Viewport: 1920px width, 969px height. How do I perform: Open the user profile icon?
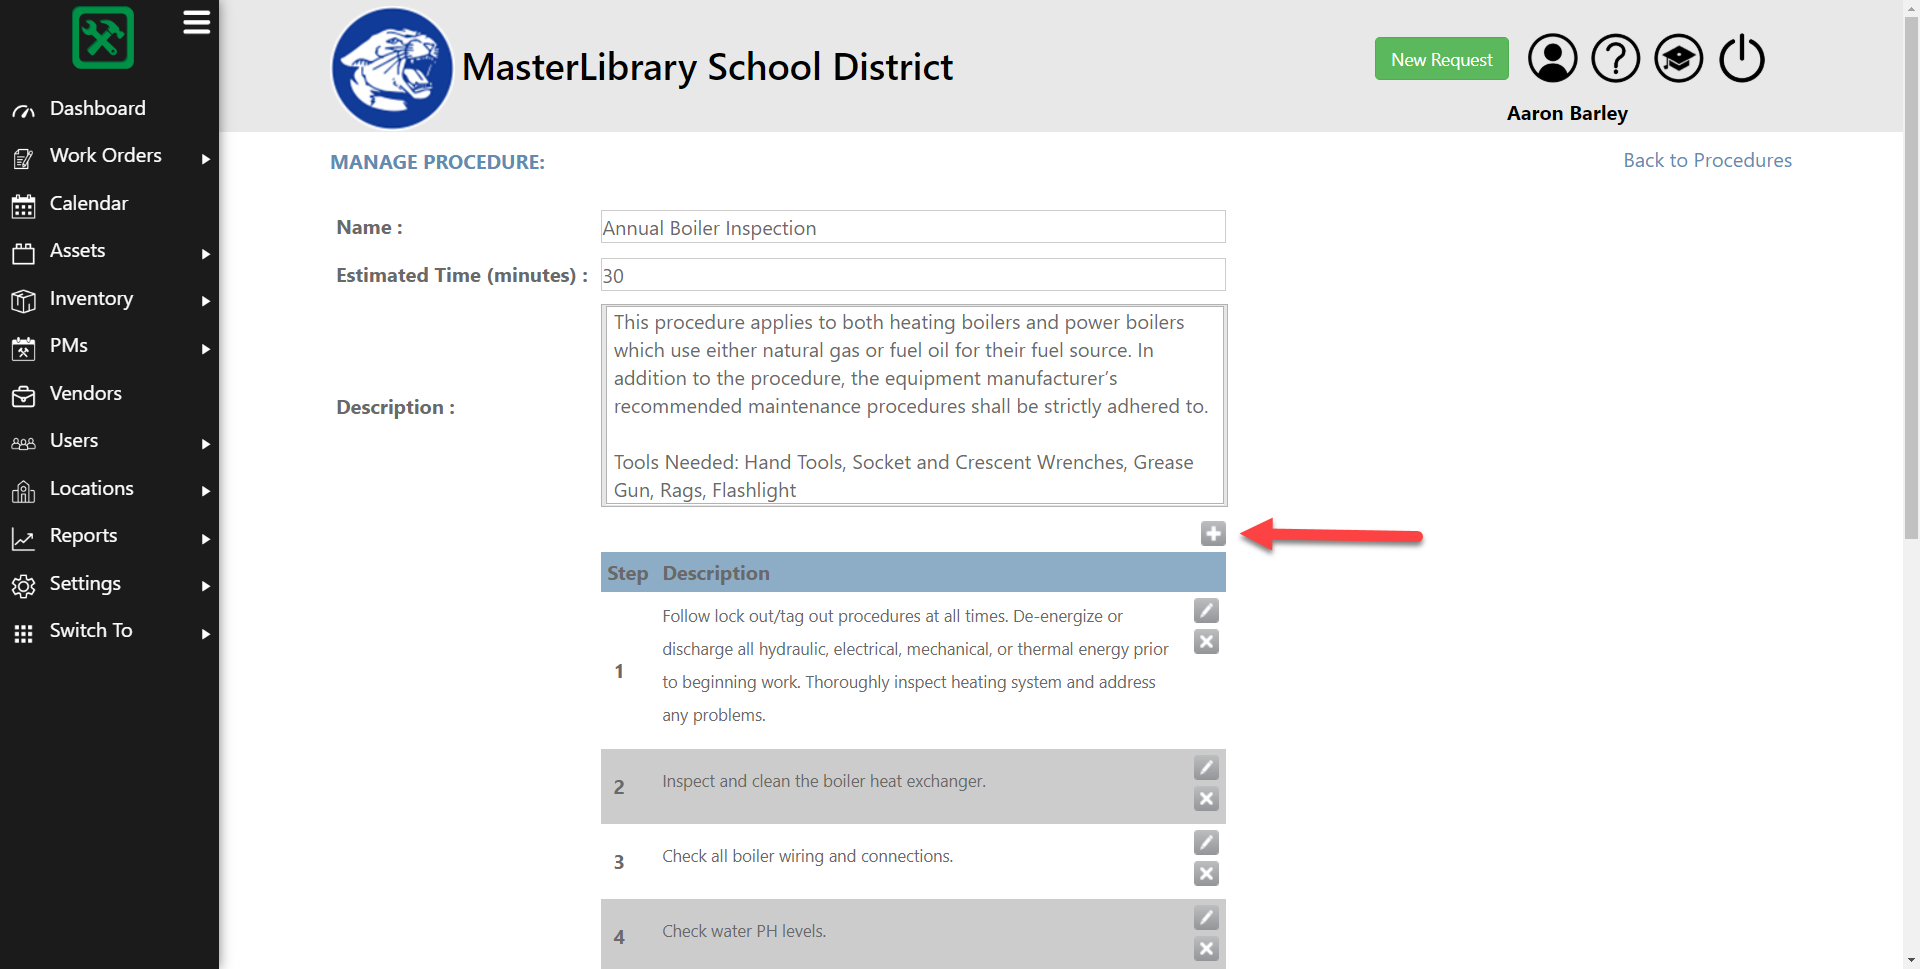pos(1552,59)
